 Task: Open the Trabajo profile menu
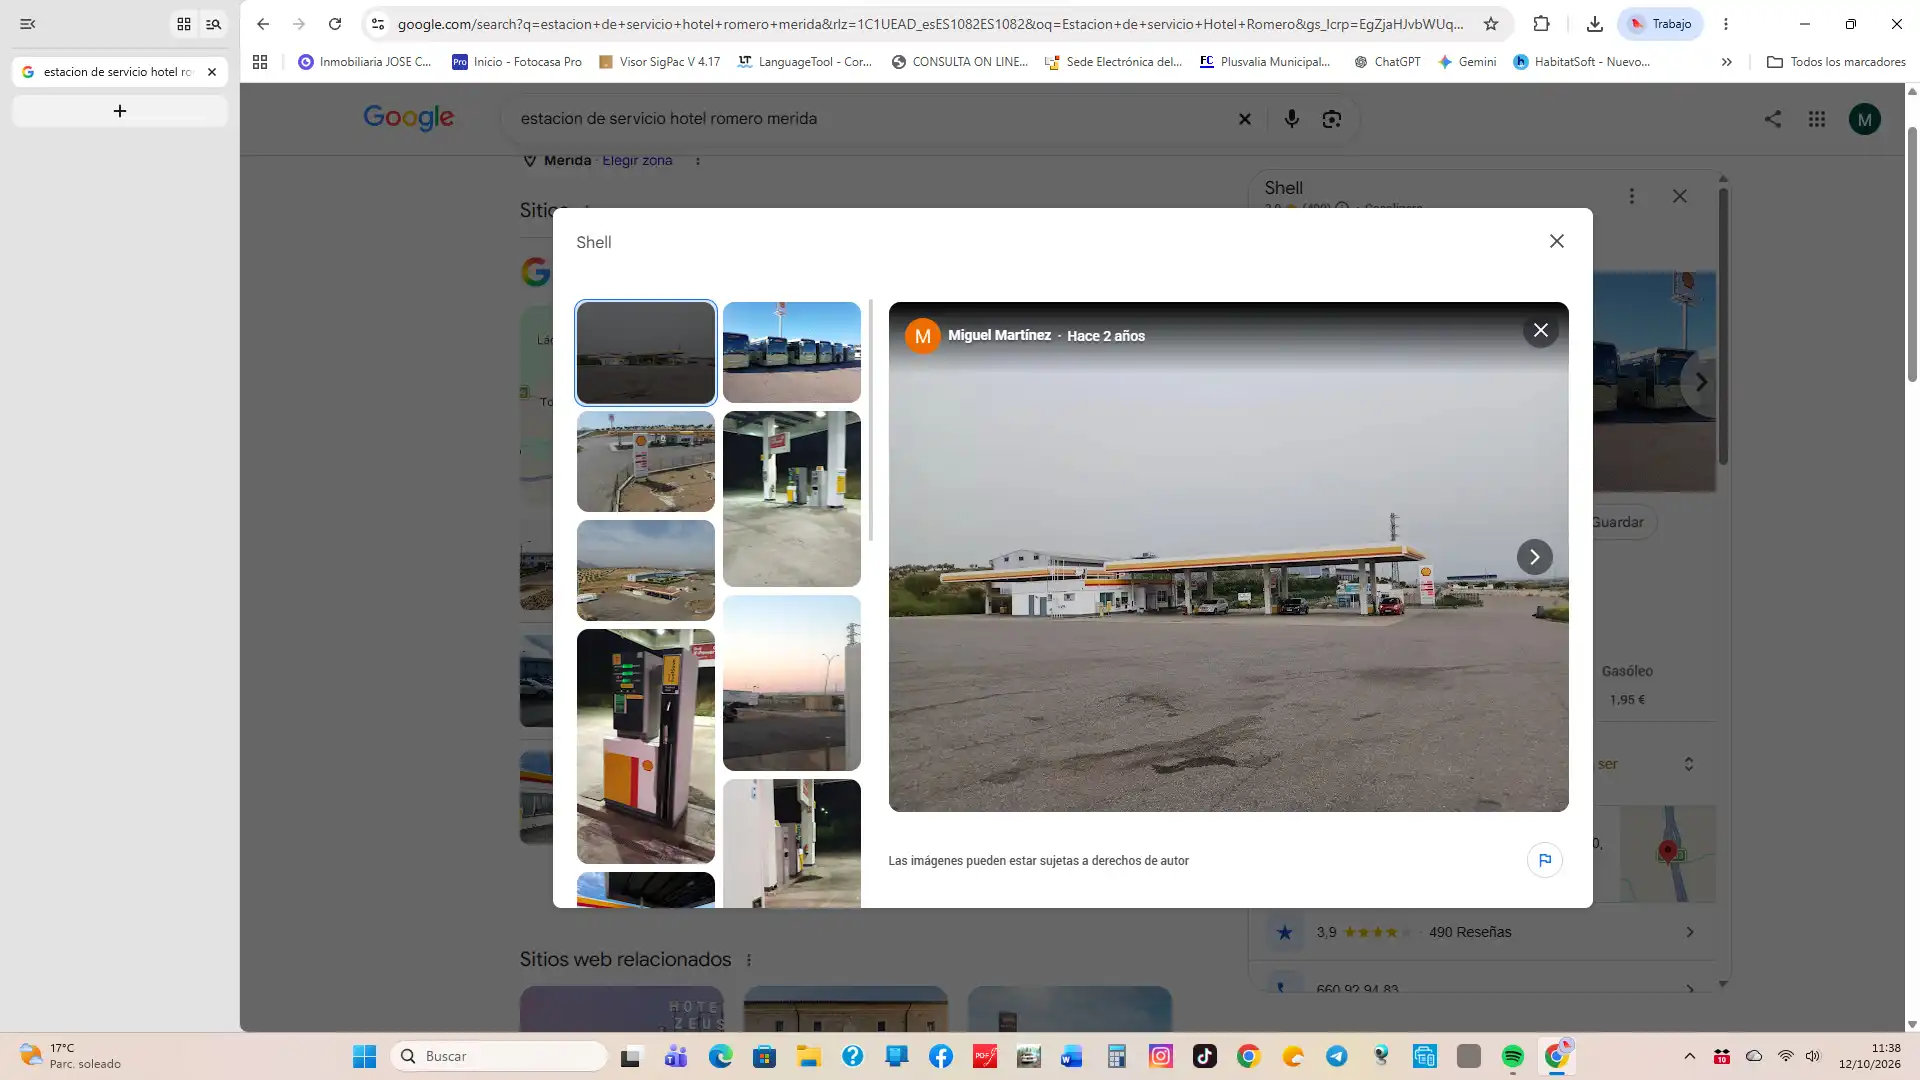[1661, 24]
